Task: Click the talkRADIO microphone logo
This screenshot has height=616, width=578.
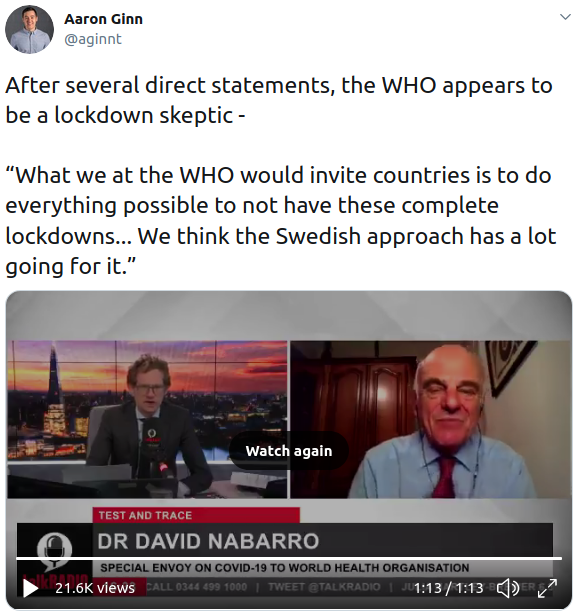Action: (54, 550)
